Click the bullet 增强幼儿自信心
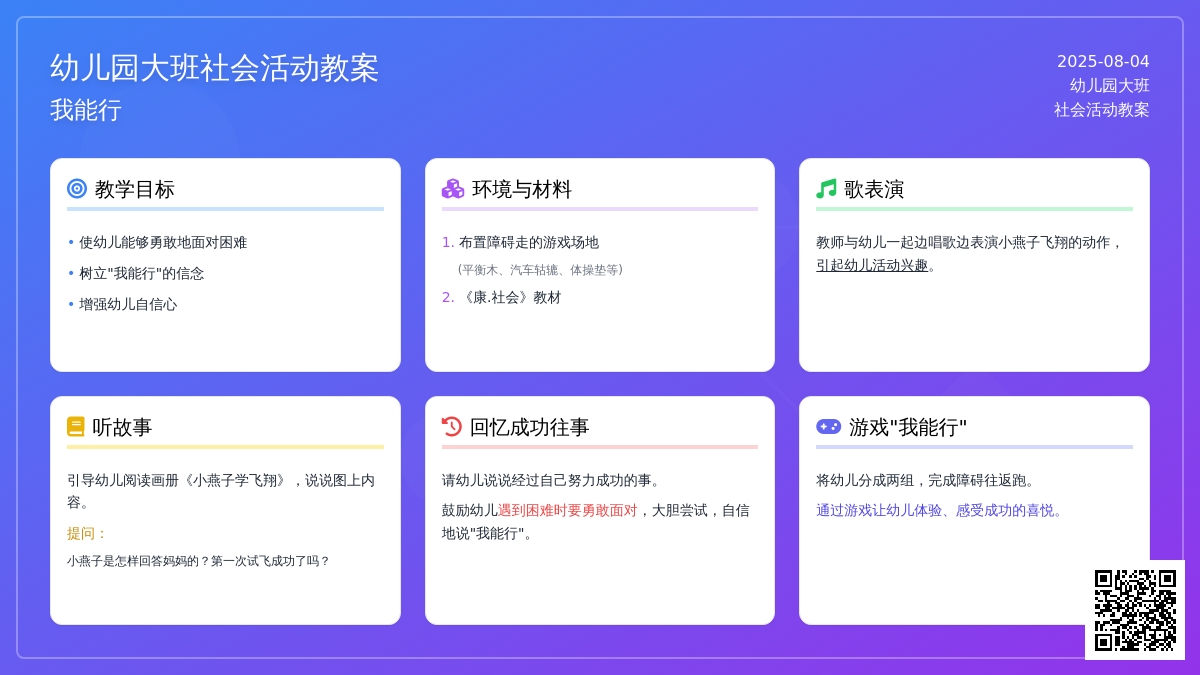 (x=128, y=304)
